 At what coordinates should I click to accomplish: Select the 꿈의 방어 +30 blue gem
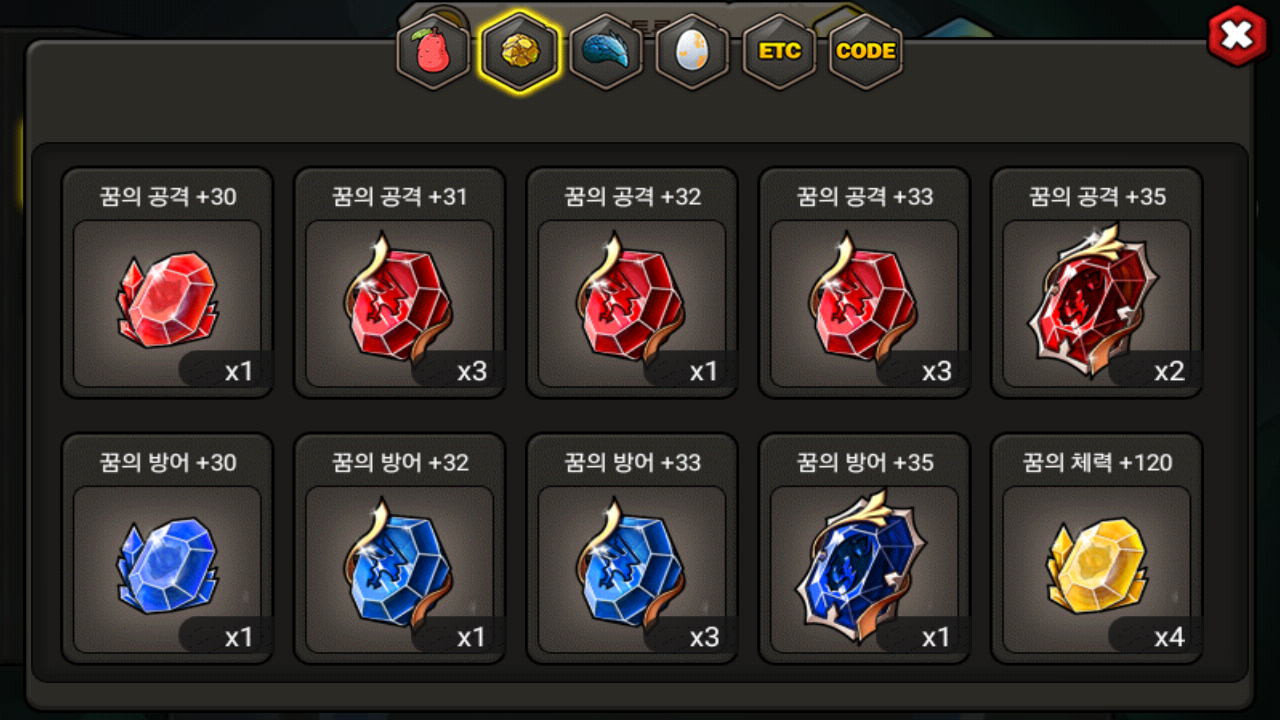point(167,548)
